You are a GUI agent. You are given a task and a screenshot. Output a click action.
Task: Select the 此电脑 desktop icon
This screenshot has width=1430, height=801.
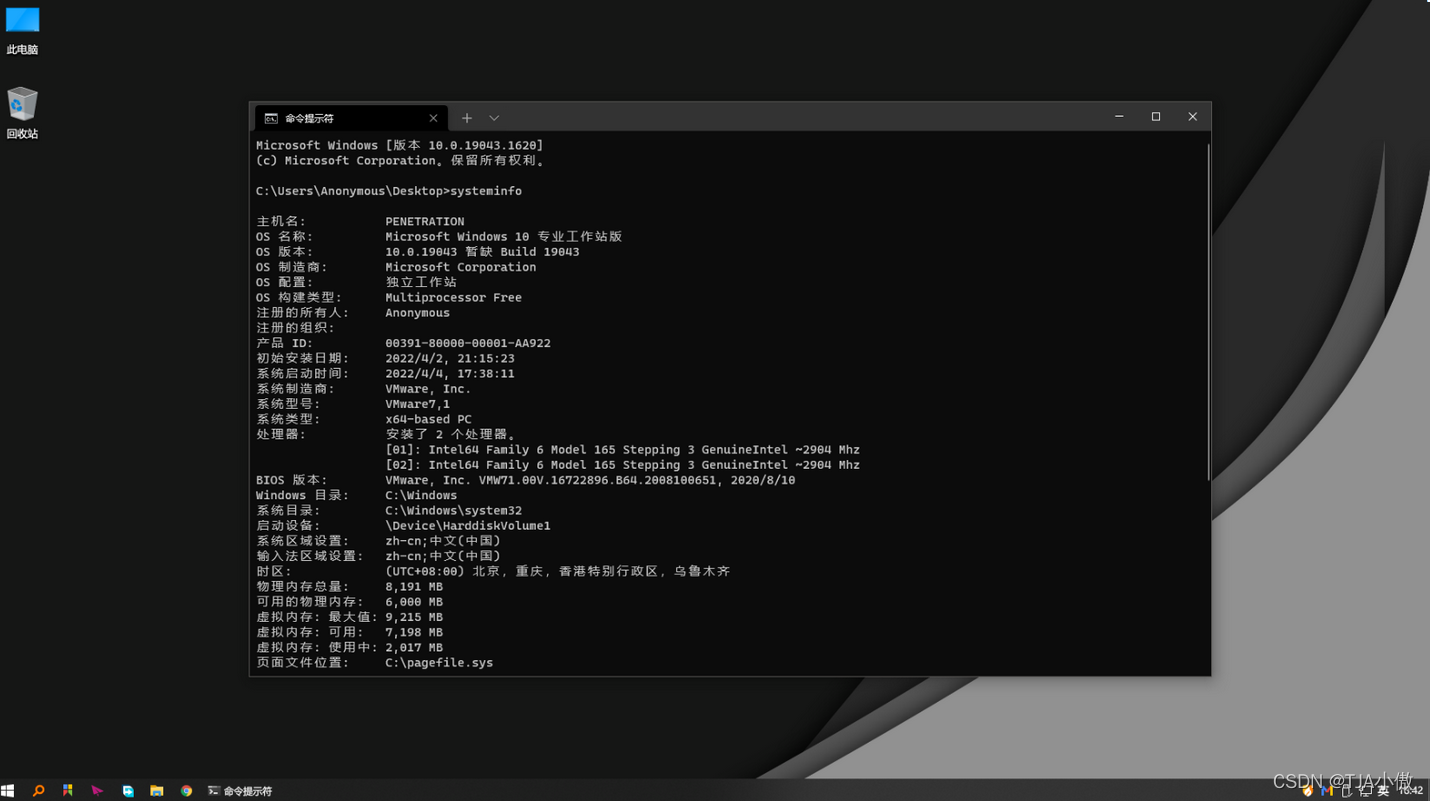22,31
